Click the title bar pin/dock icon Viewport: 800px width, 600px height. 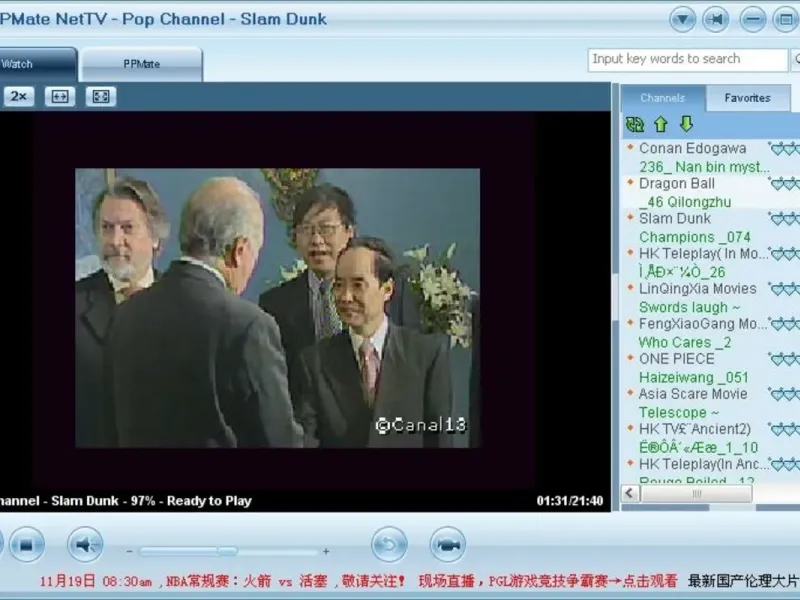[x=716, y=20]
